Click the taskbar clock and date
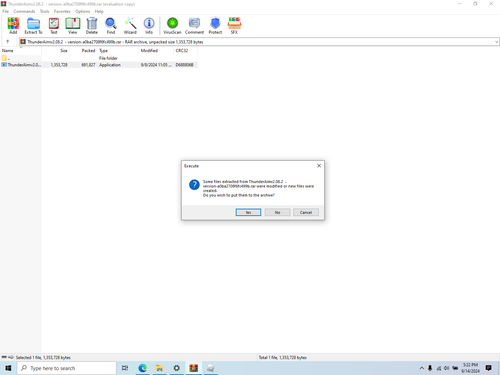This screenshot has height=375, width=500. coord(471,368)
